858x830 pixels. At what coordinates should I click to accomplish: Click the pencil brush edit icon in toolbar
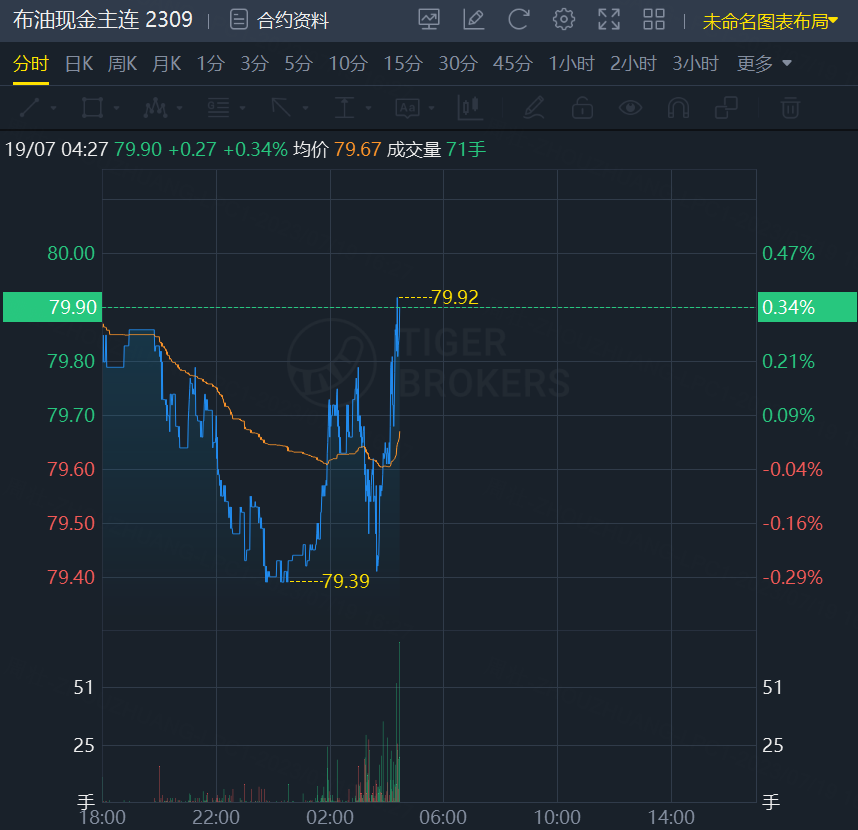point(534,108)
